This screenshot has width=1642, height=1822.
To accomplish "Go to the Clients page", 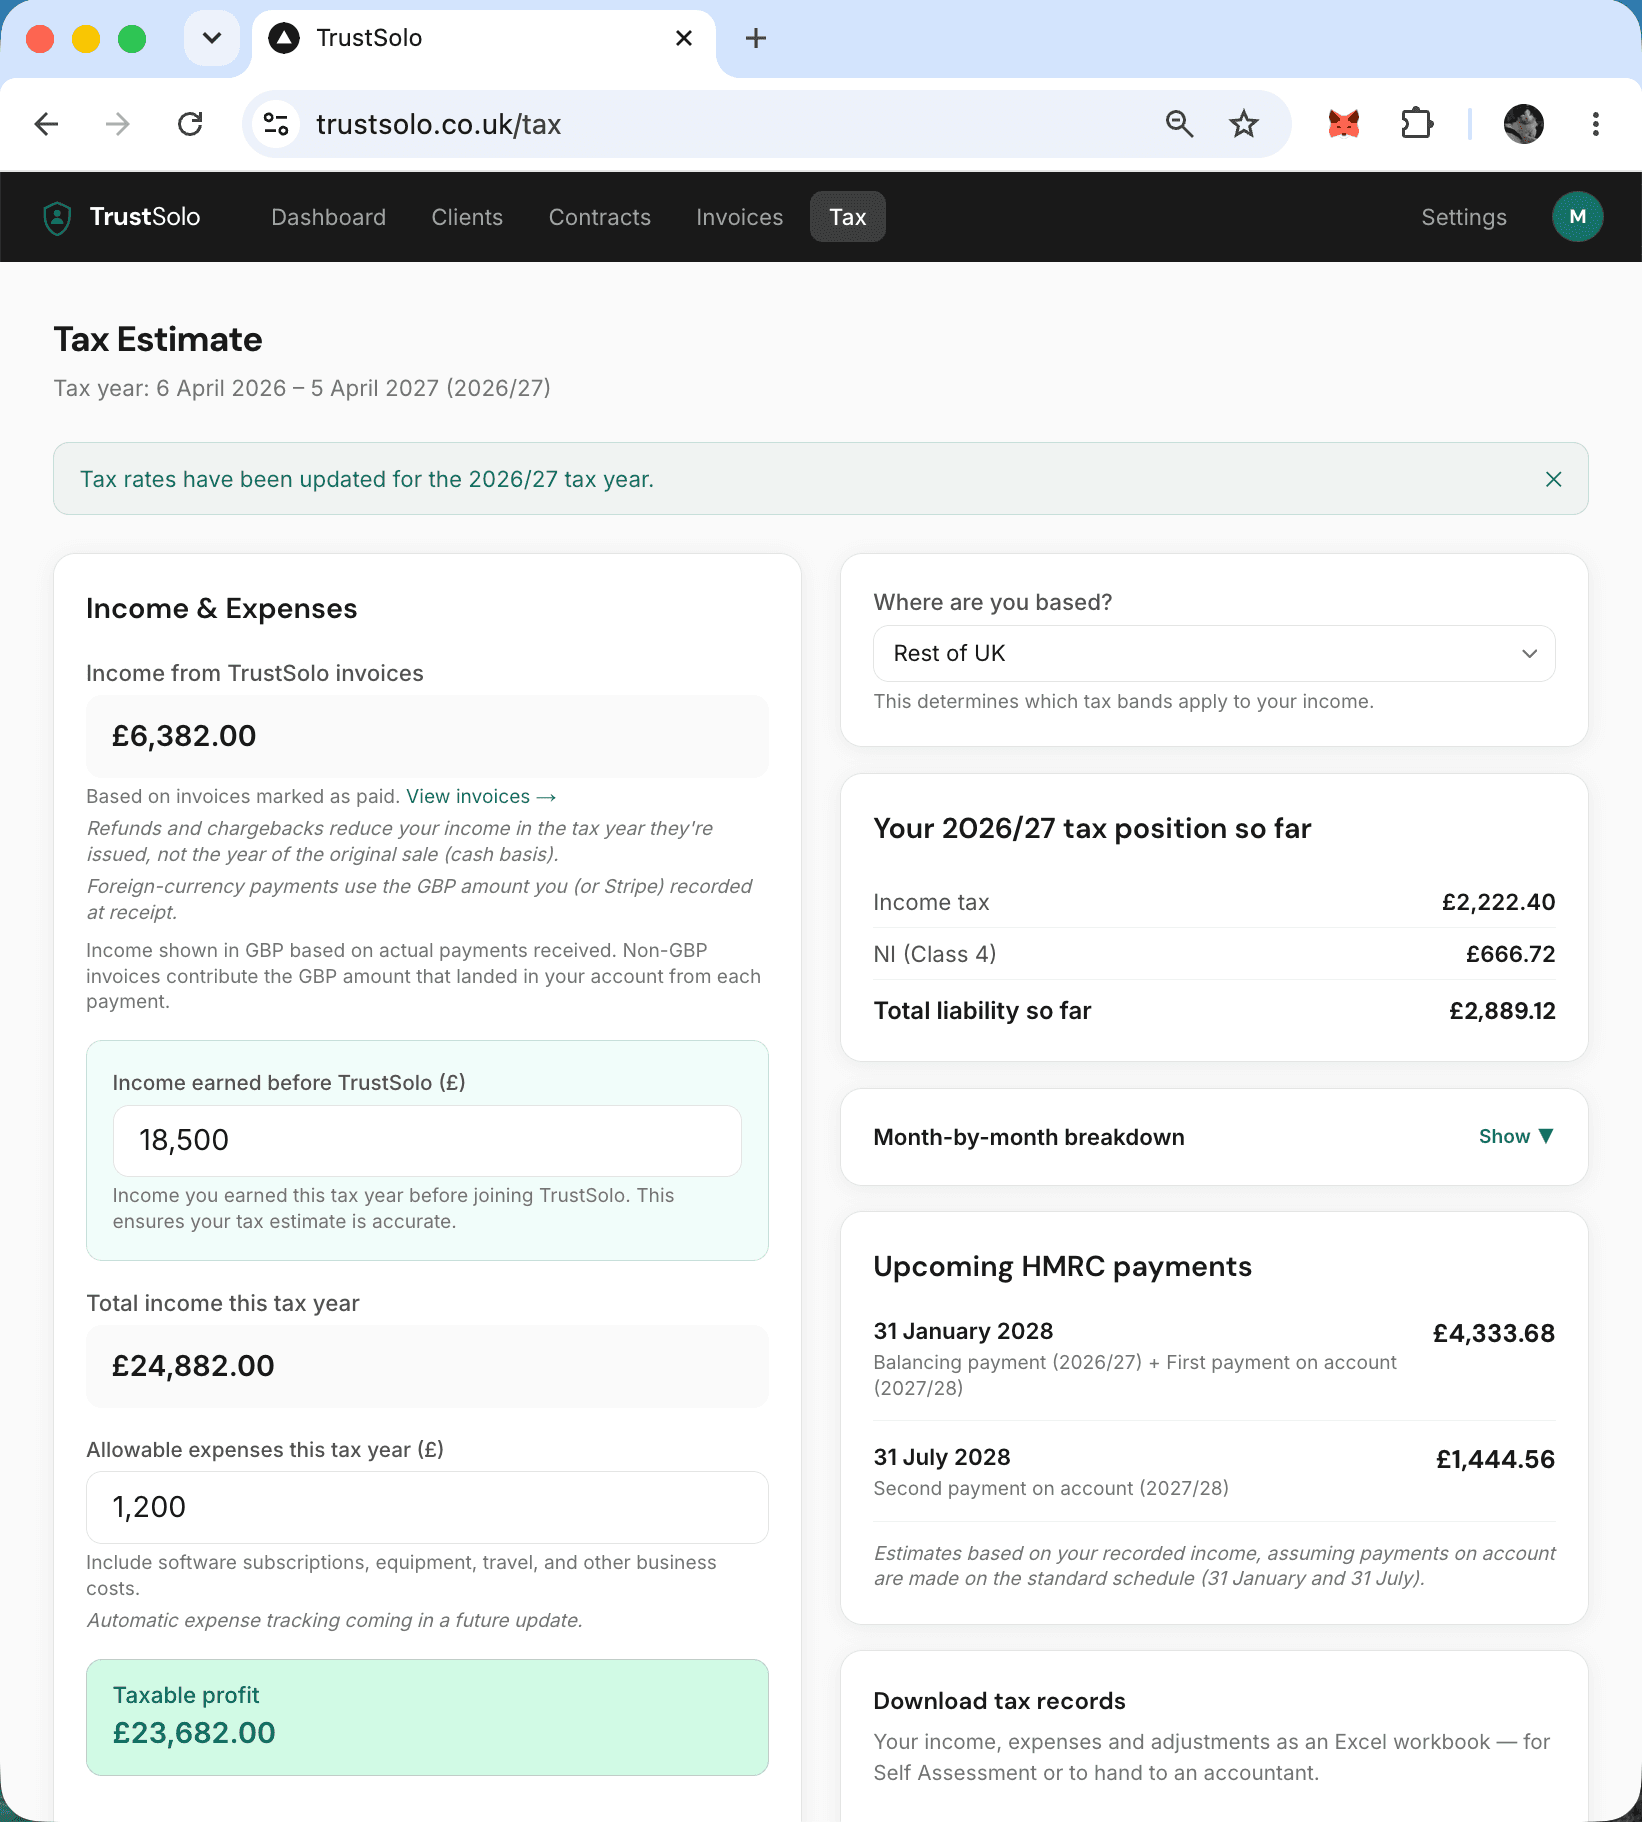I will (467, 217).
